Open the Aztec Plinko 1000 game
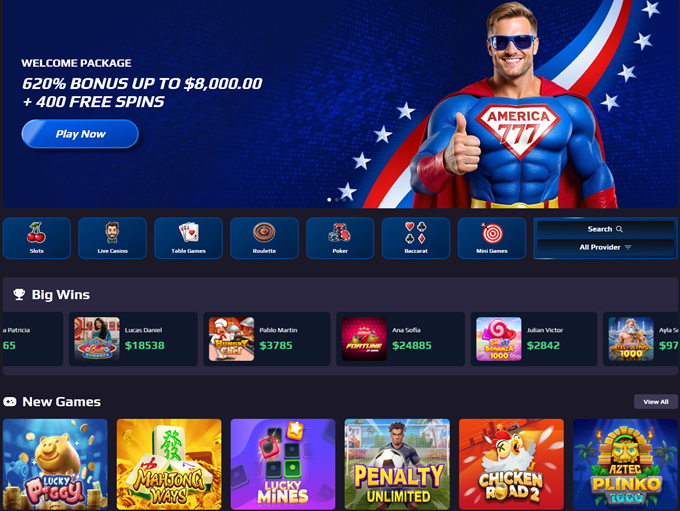 point(625,464)
